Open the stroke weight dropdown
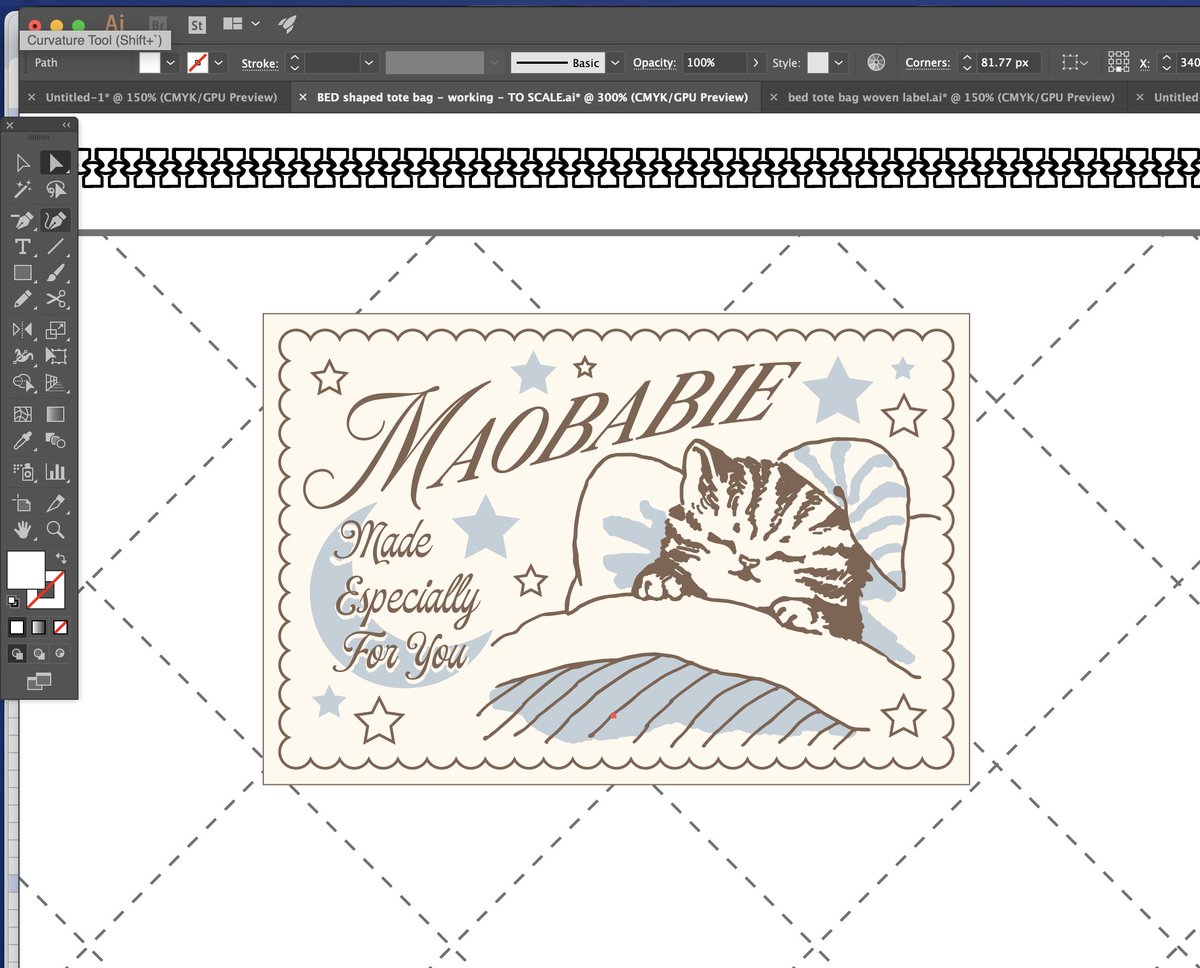This screenshot has width=1200, height=968. pos(368,63)
